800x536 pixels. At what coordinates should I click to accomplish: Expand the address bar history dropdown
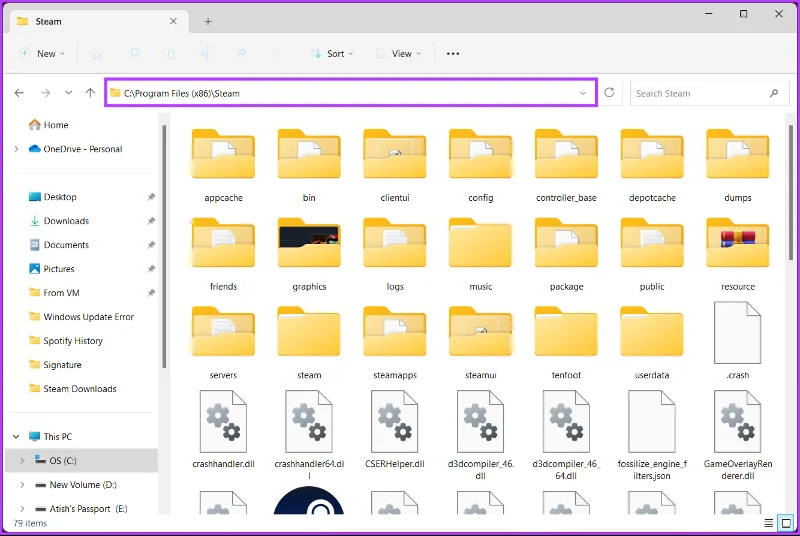click(x=583, y=93)
